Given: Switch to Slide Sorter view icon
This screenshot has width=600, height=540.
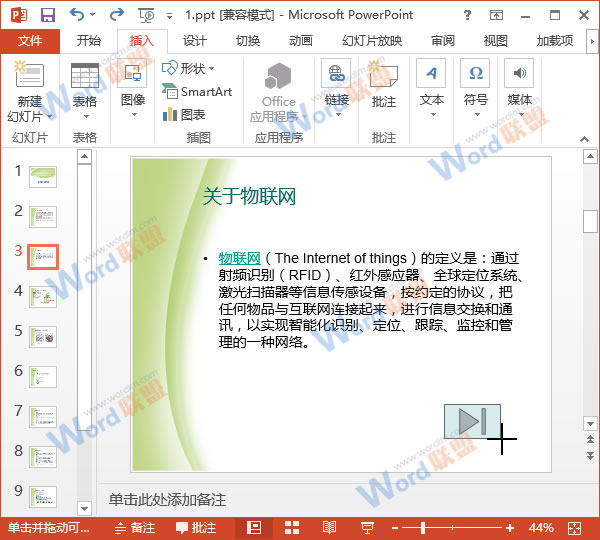Looking at the screenshot, I should click(292, 528).
